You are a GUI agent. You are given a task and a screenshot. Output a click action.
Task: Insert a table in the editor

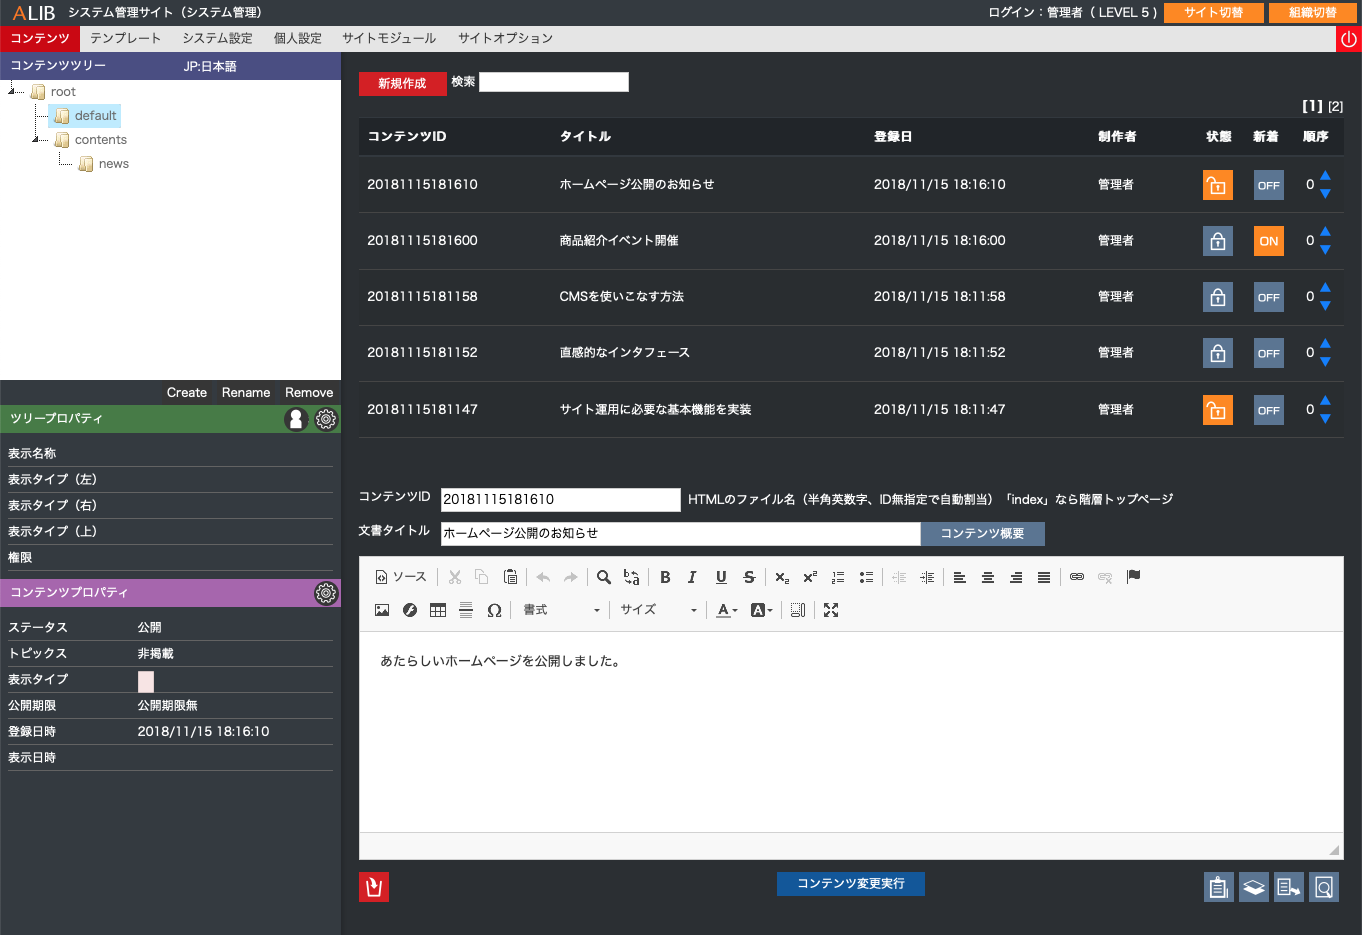(x=438, y=610)
